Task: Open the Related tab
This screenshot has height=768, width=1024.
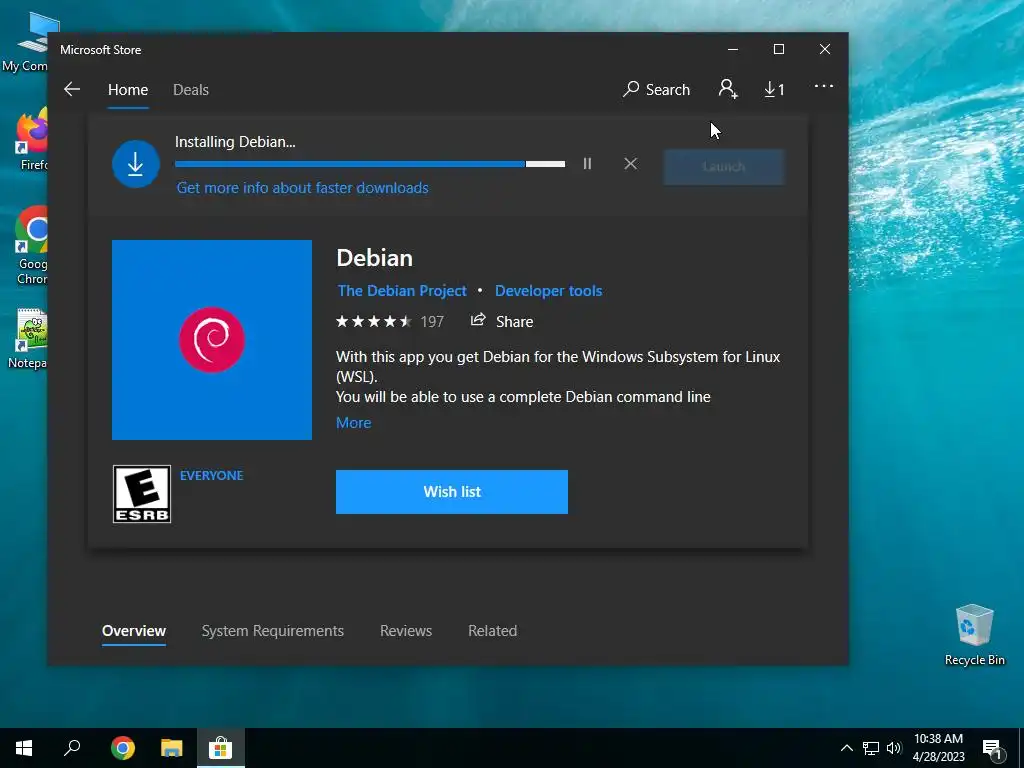Action: [x=492, y=631]
